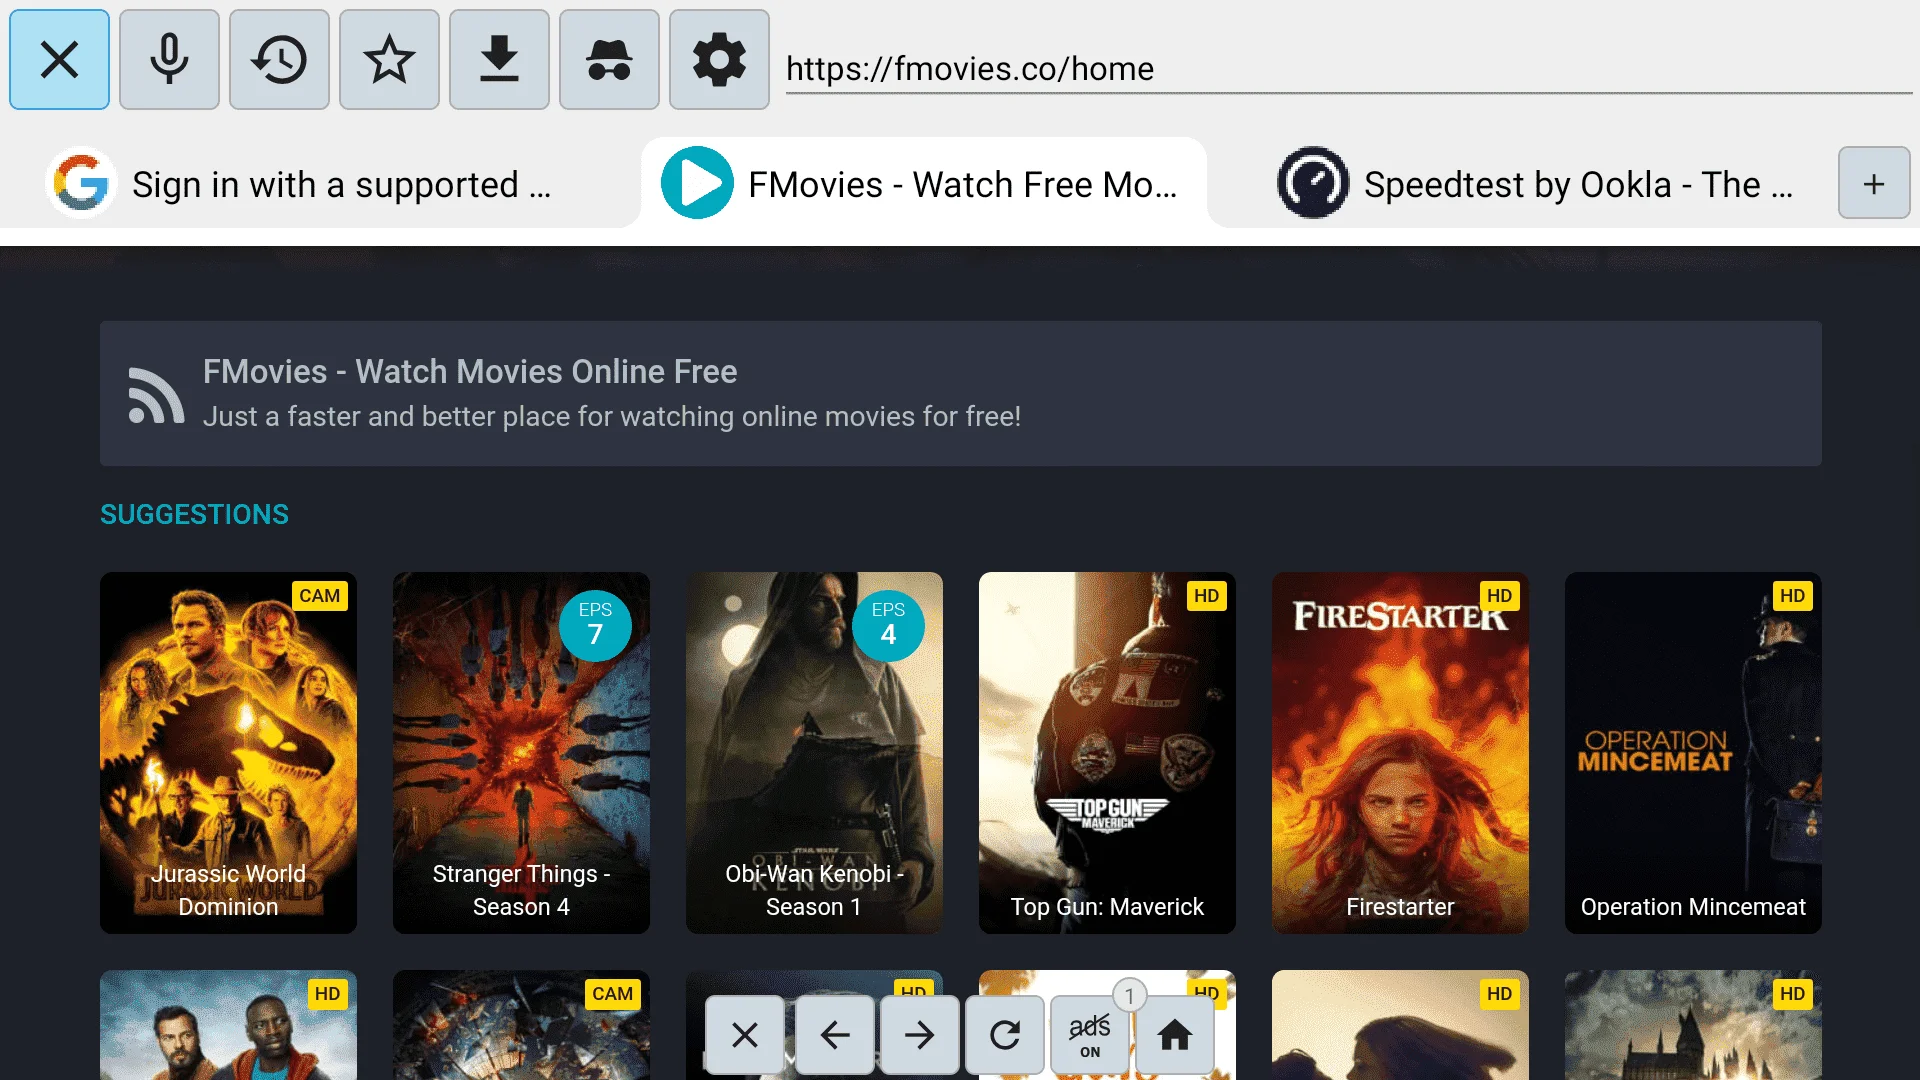Image resolution: width=1920 pixels, height=1080 pixels.
Task: Click EPS 7 badge on Stranger Things
Action: pyautogui.click(x=595, y=625)
